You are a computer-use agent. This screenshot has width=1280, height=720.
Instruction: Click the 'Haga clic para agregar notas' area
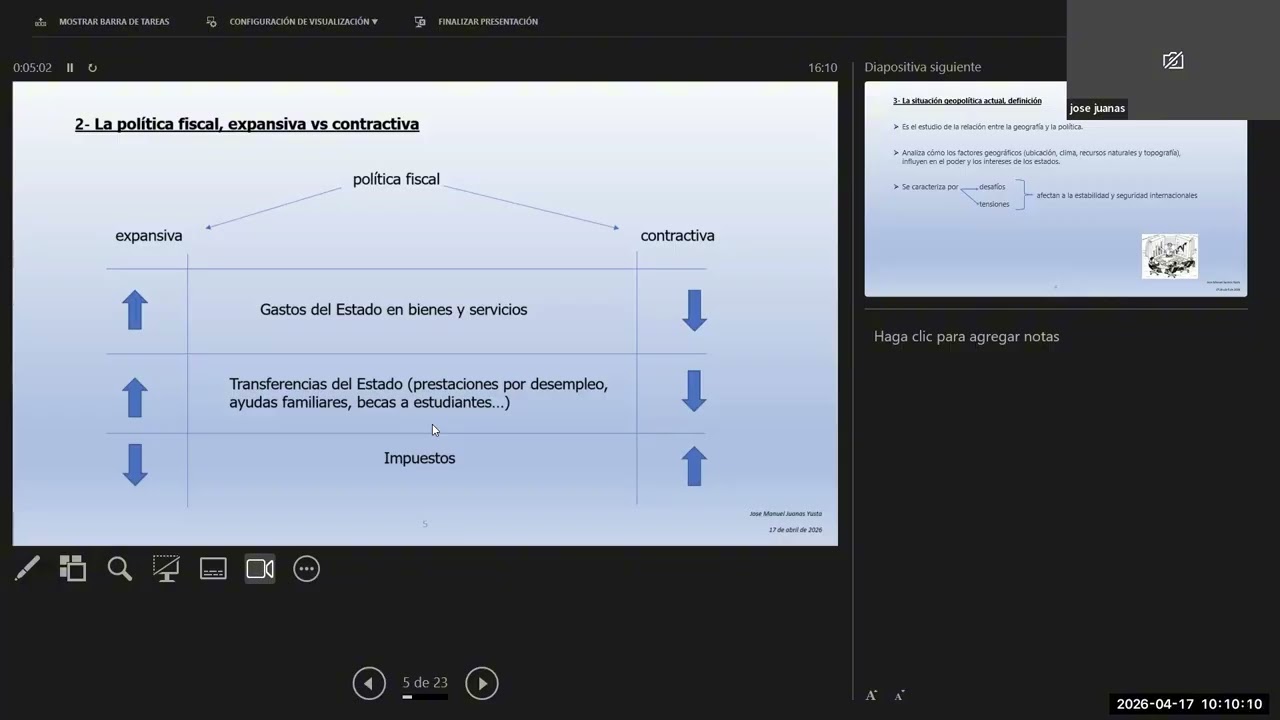pos(966,337)
